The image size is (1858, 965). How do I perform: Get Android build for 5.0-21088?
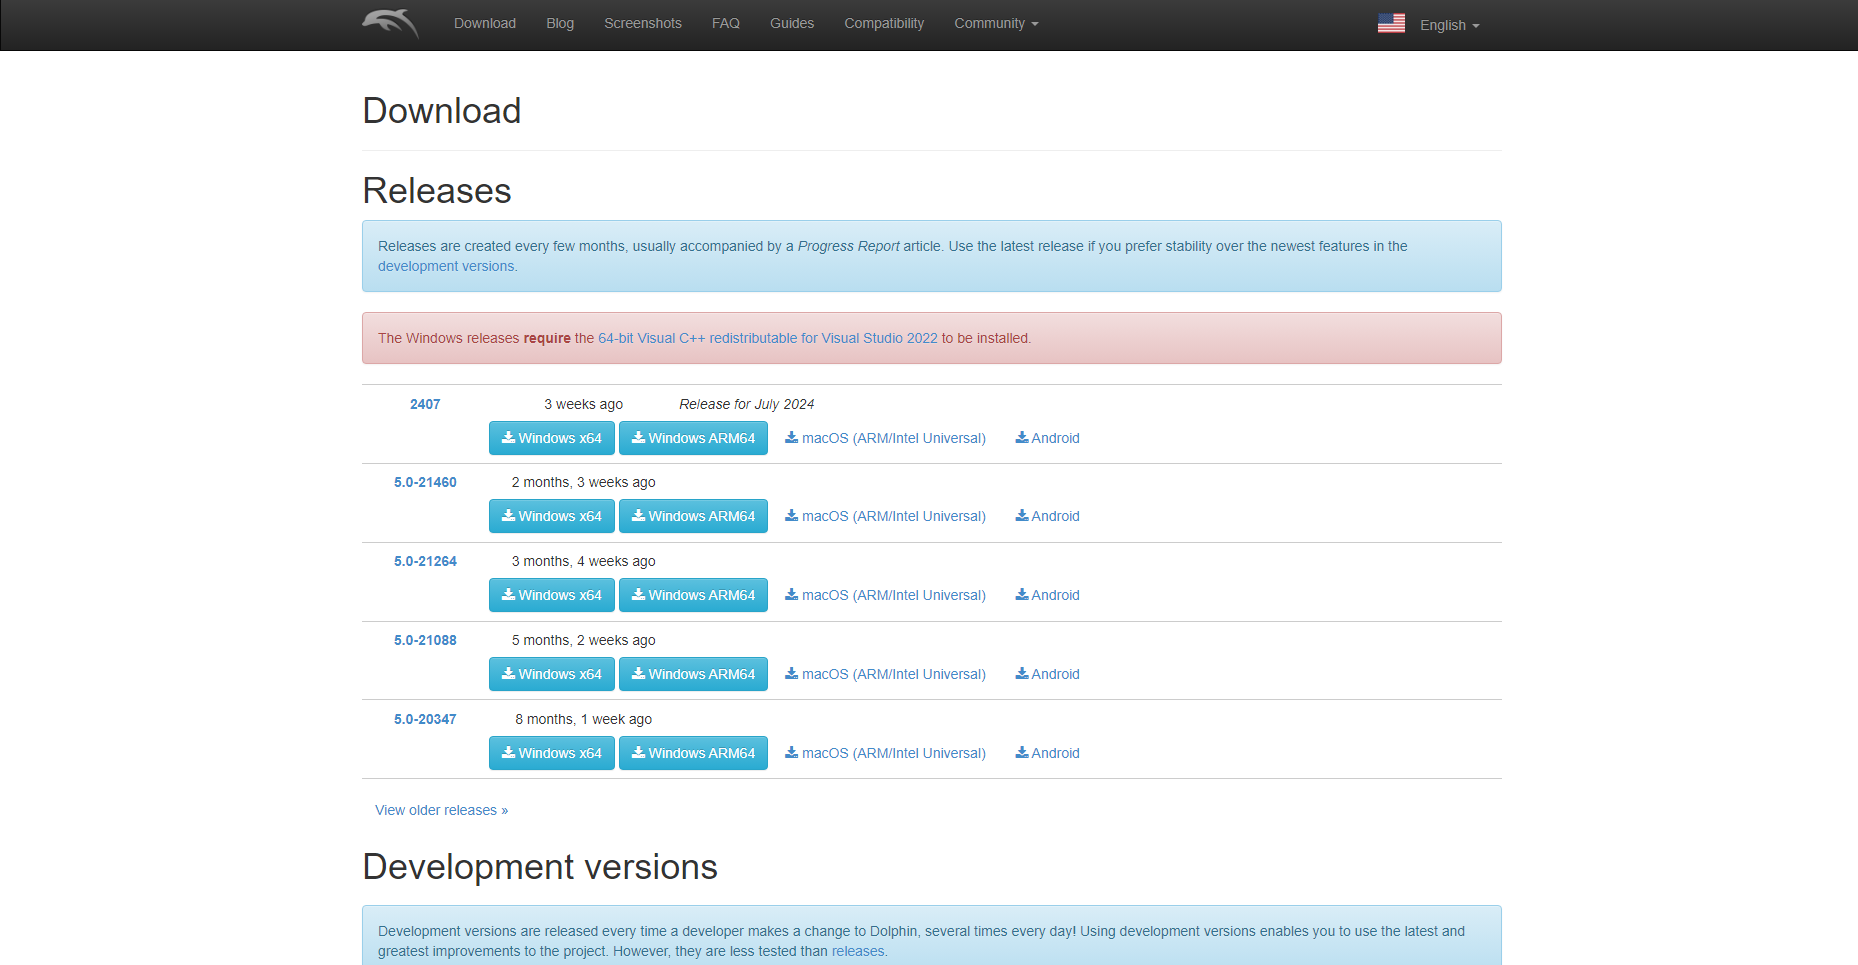tap(1047, 674)
